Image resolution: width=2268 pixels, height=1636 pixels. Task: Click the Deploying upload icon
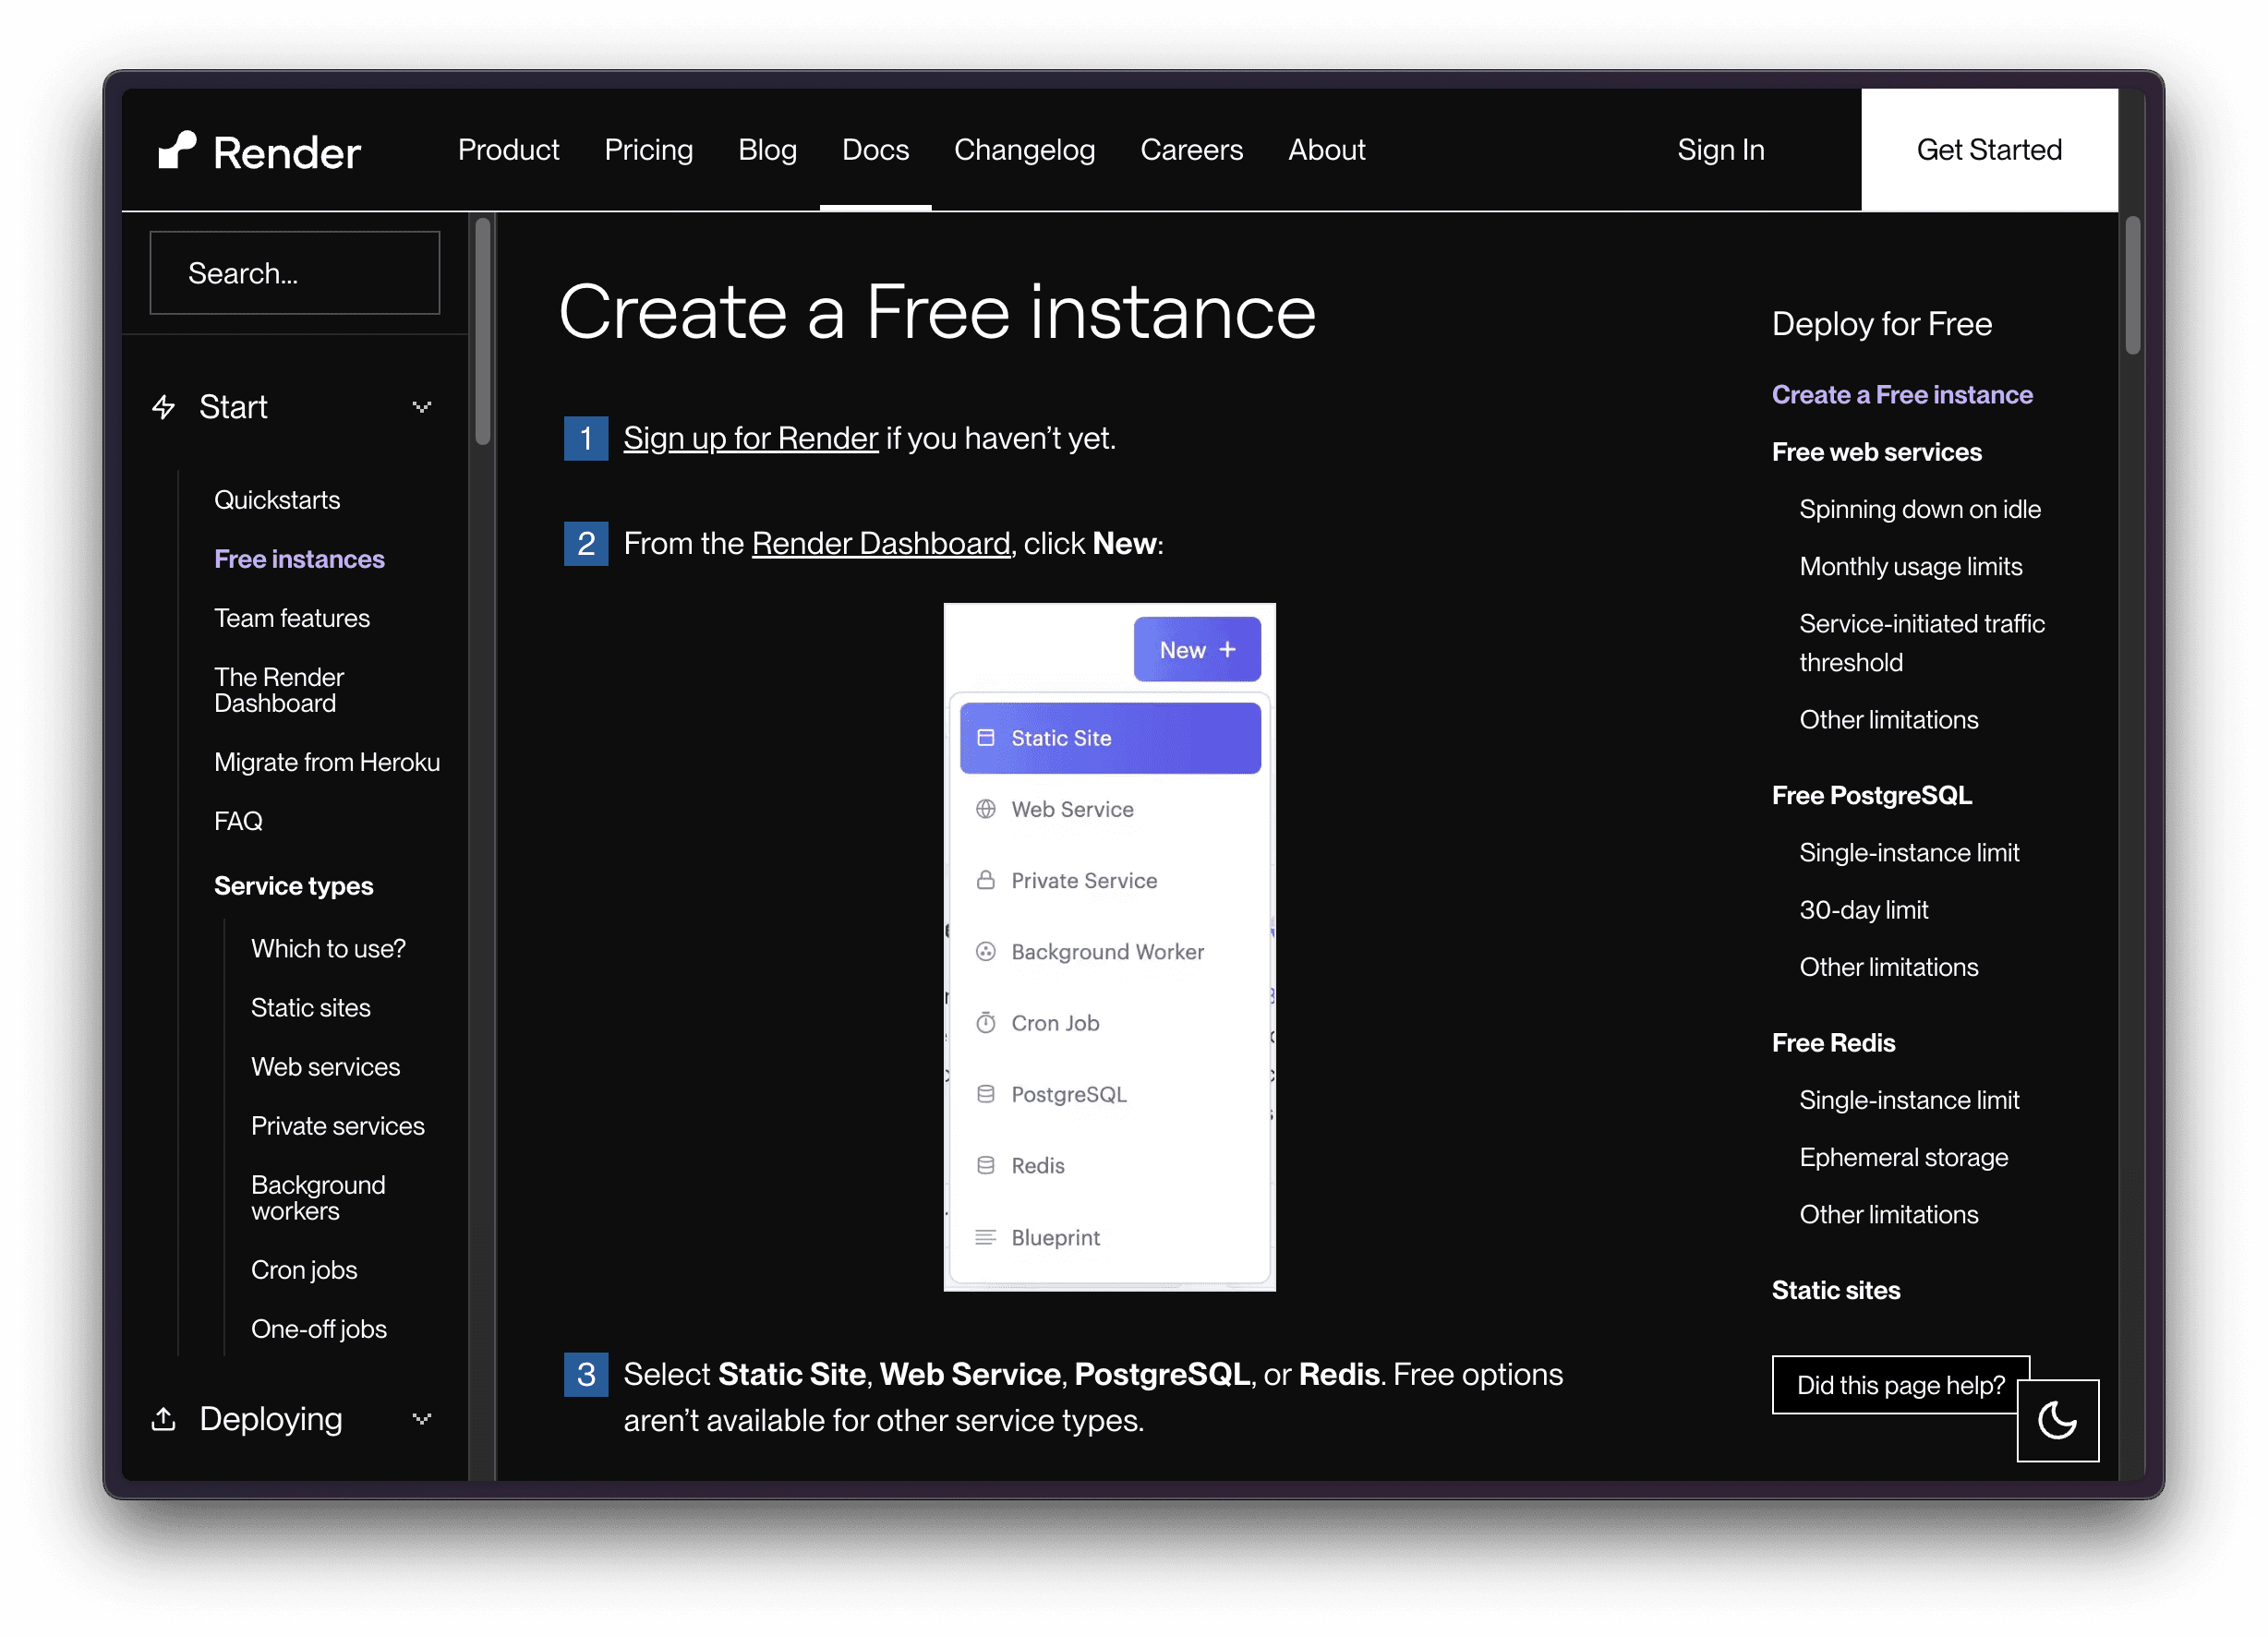pyautogui.click(x=164, y=1418)
